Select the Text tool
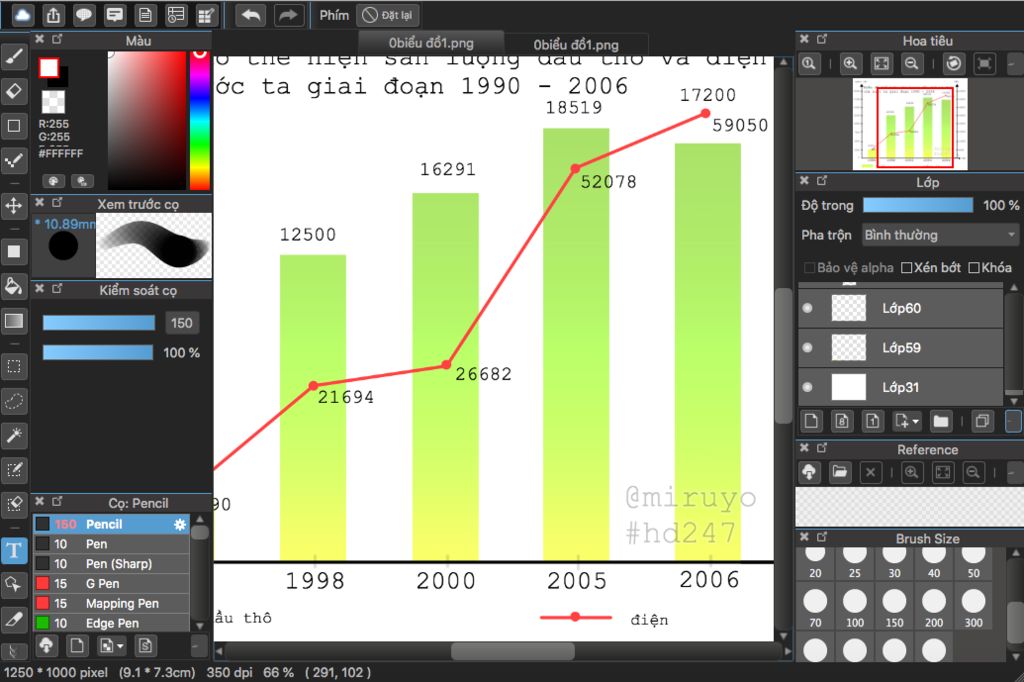 click(x=14, y=550)
